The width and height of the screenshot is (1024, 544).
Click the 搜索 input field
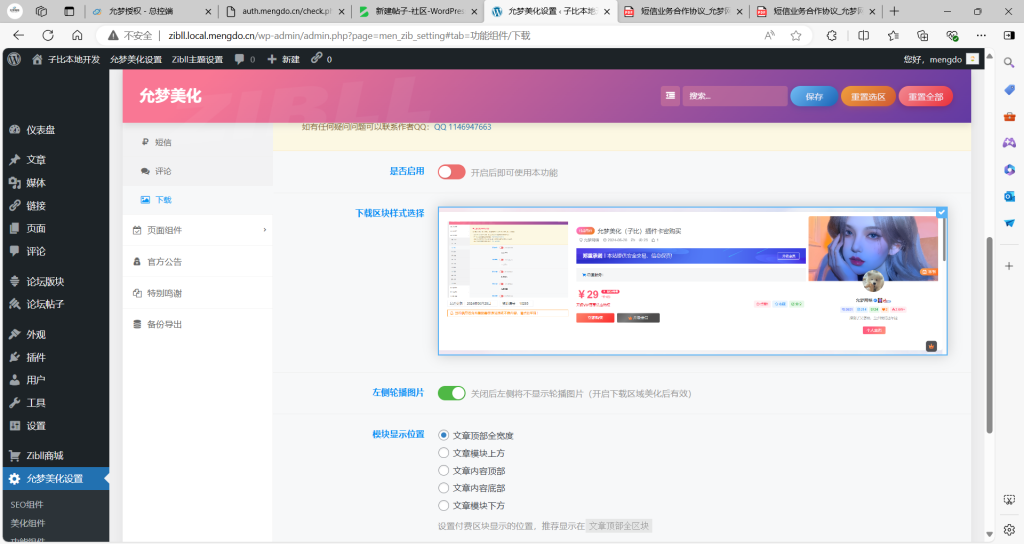(x=734, y=97)
